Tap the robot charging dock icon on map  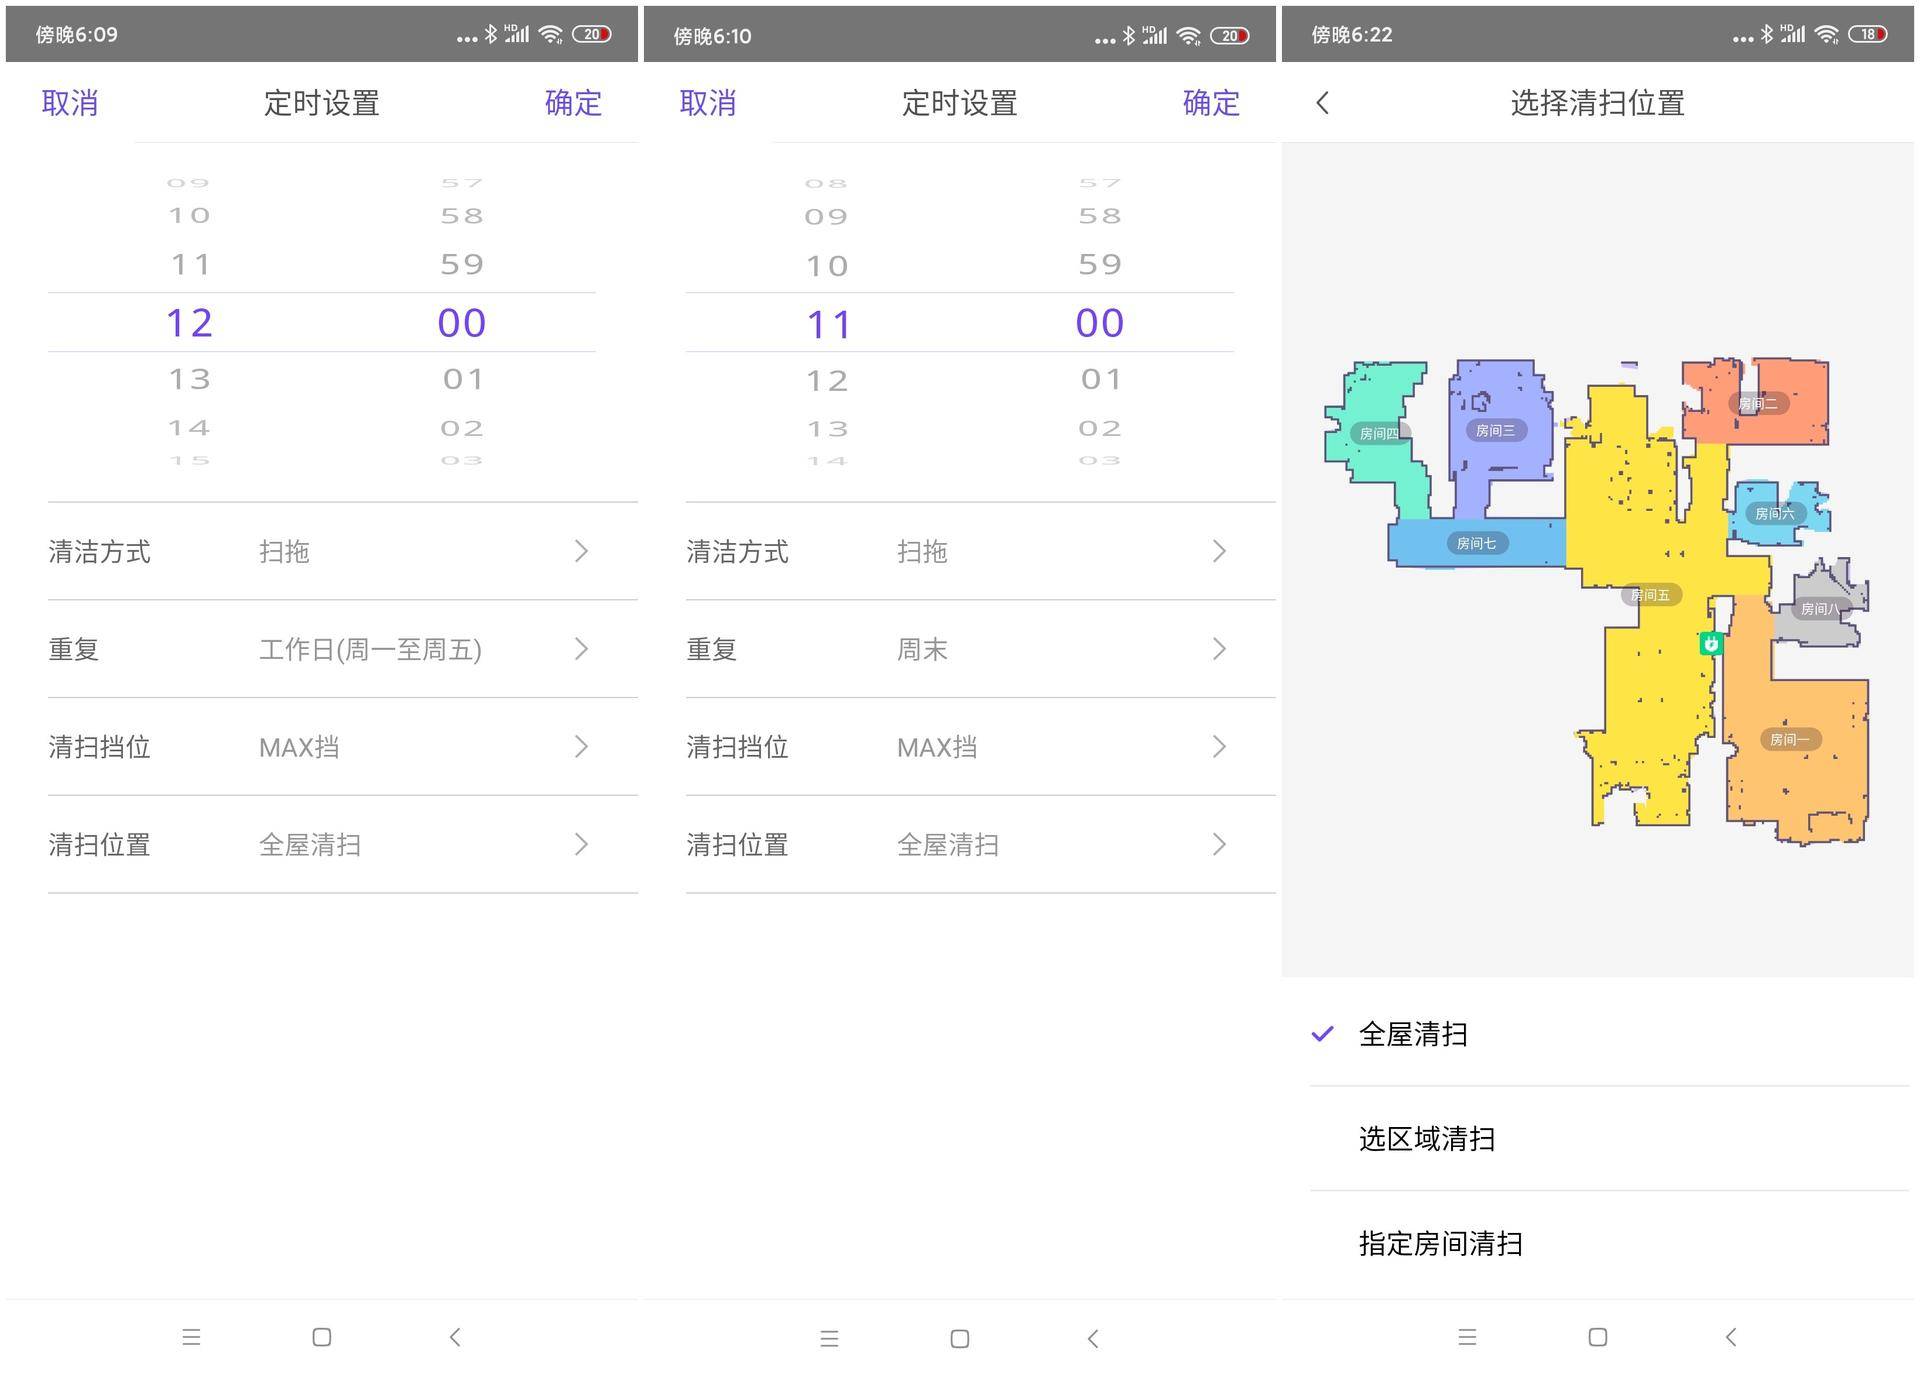coord(1711,644)
